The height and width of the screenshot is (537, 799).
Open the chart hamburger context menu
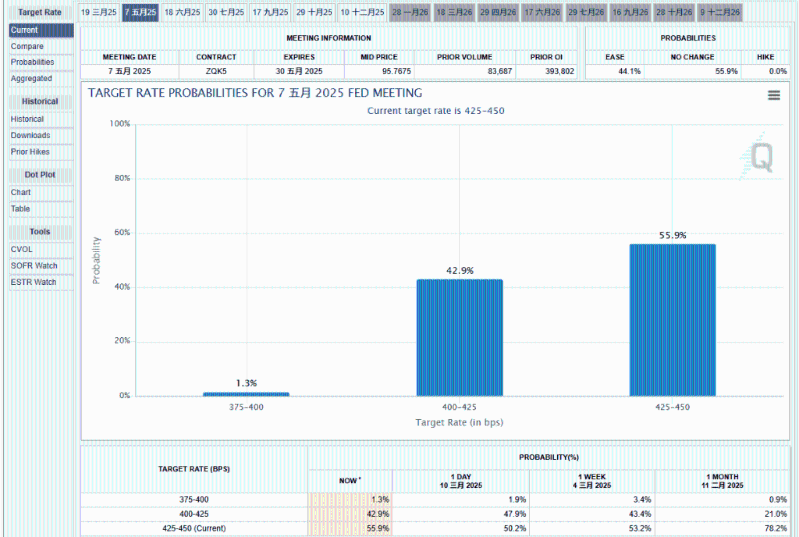click(x=773, y=95)
